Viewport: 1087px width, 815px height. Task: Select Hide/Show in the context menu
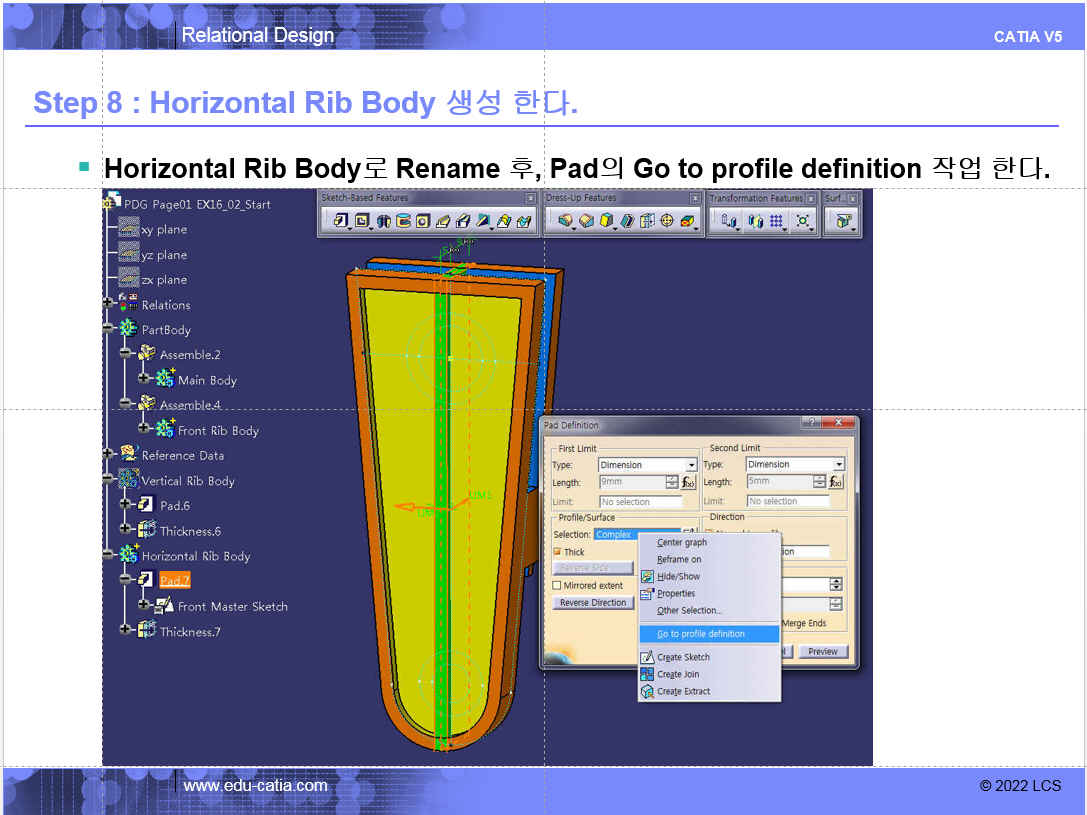click(678, 577)
